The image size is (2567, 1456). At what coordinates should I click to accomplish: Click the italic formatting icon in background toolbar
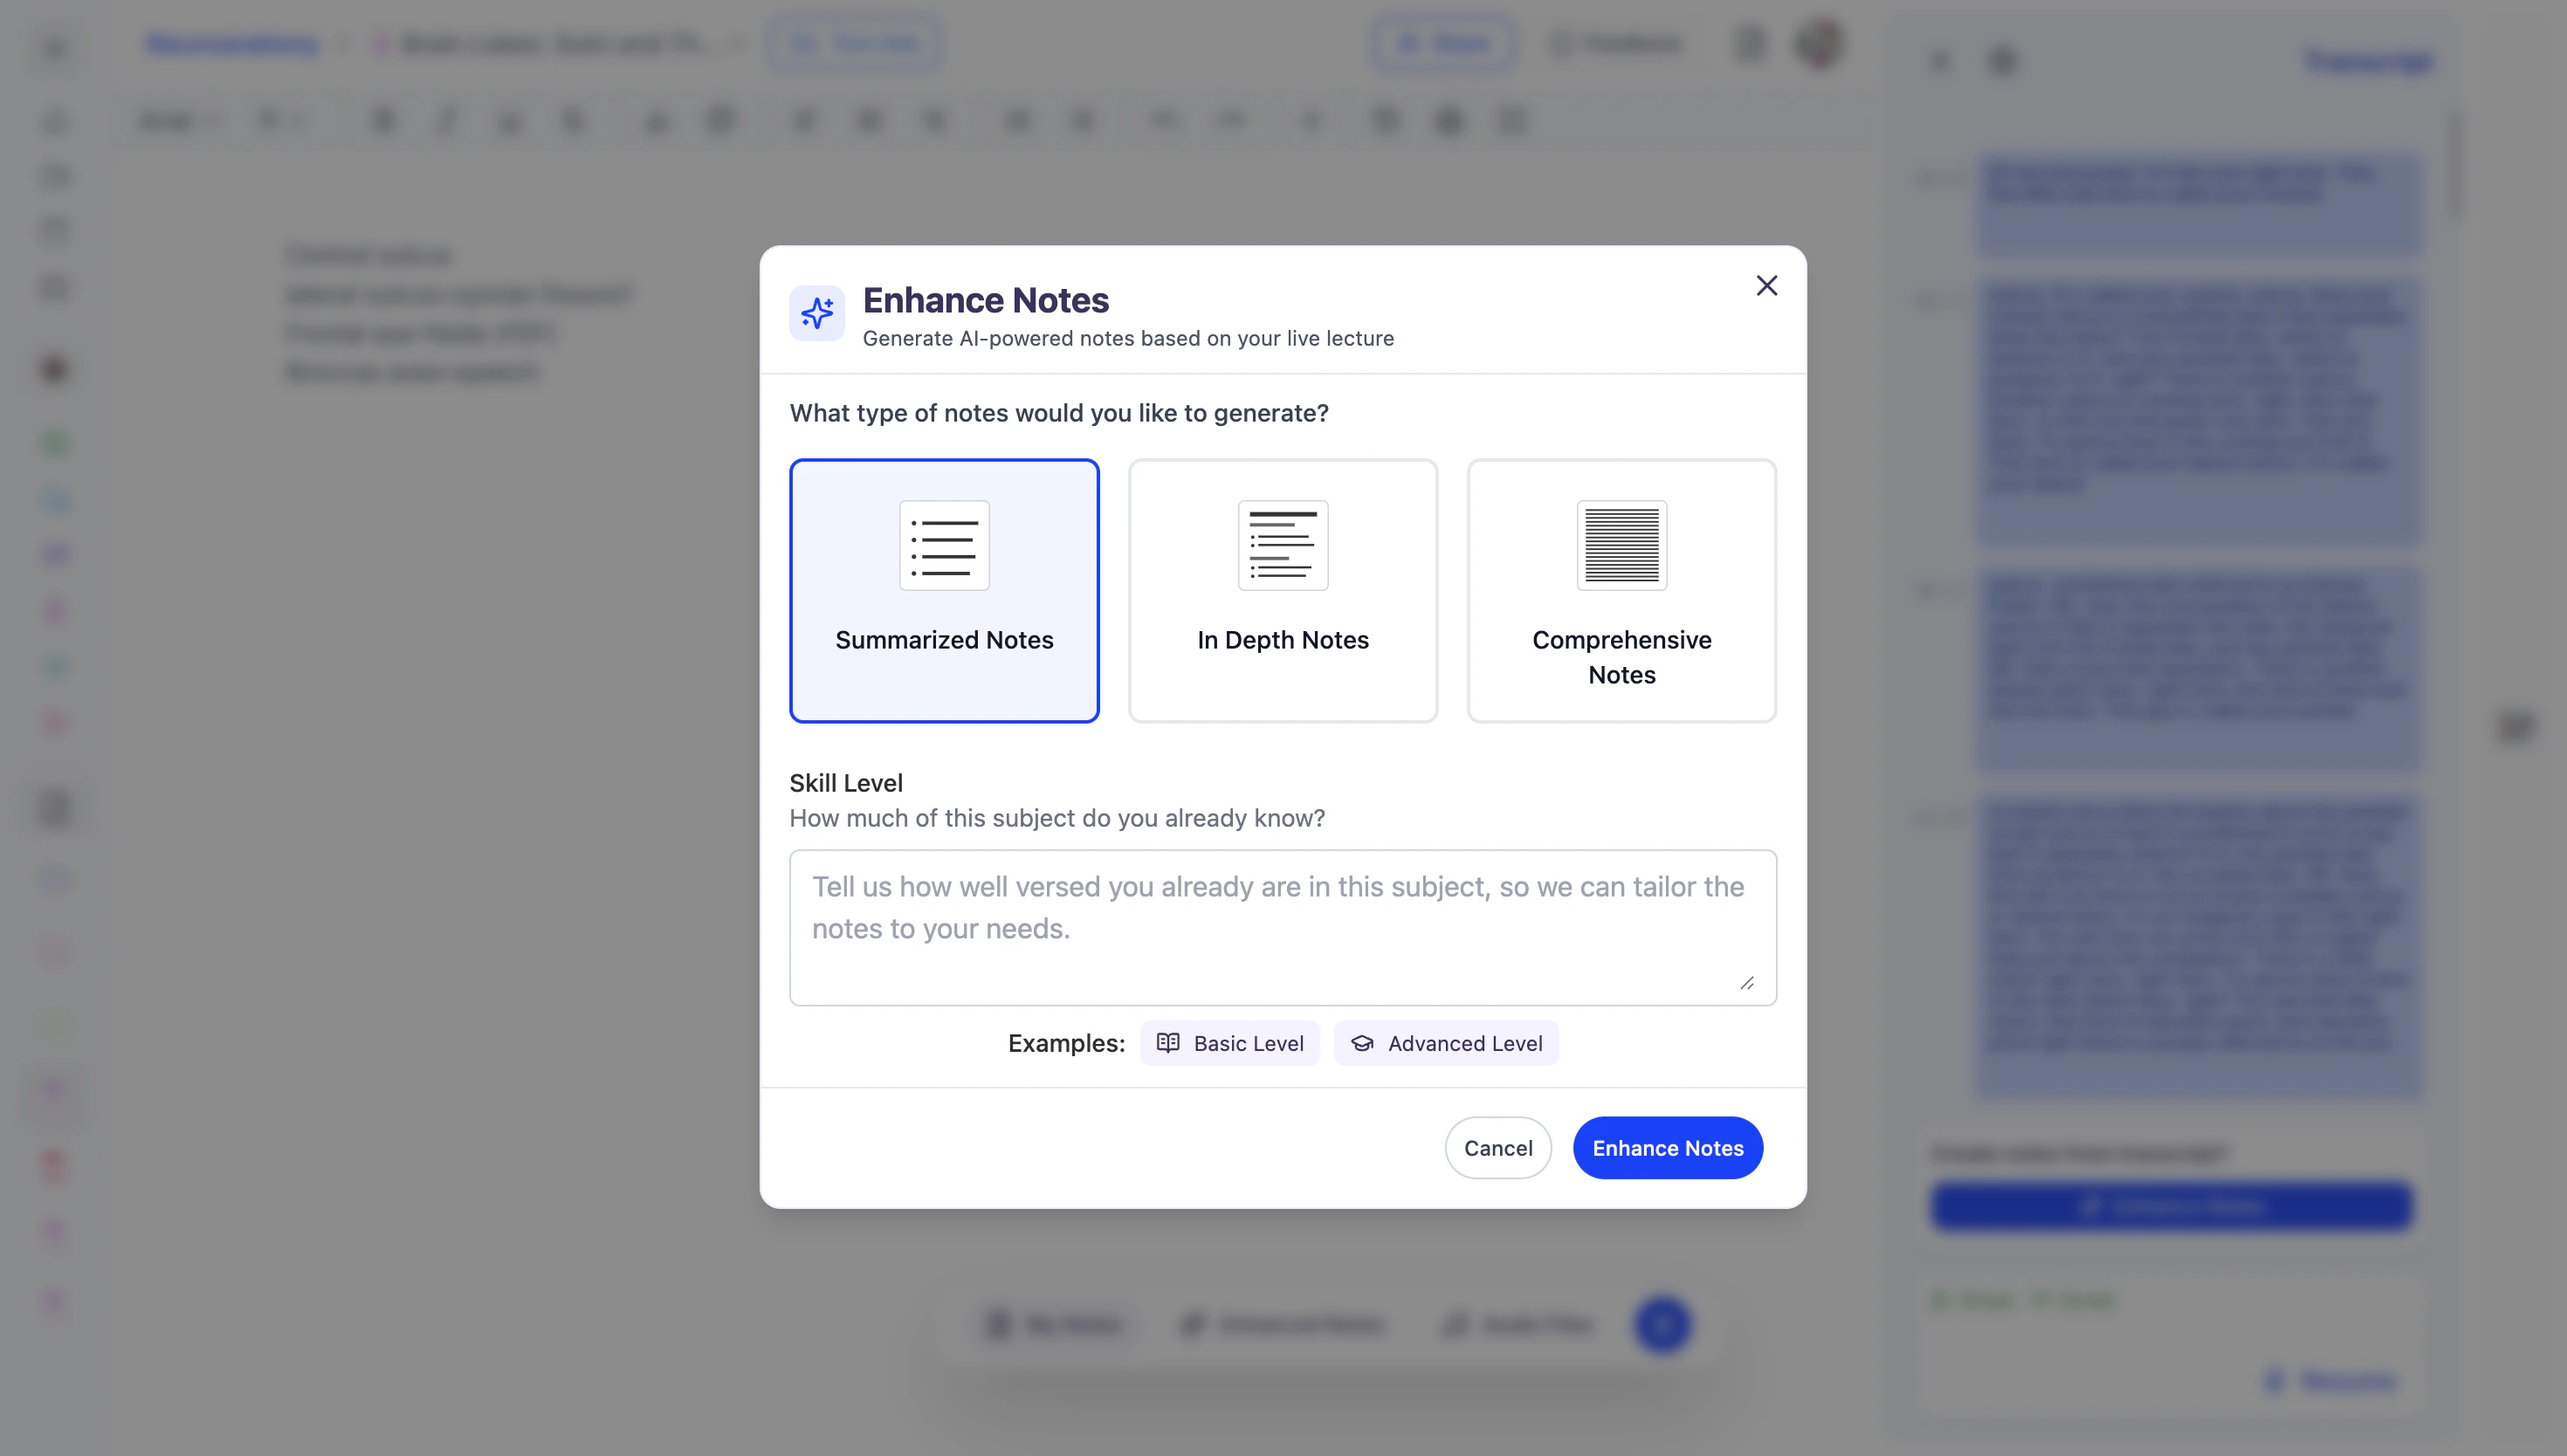click(x=447, y=121)
